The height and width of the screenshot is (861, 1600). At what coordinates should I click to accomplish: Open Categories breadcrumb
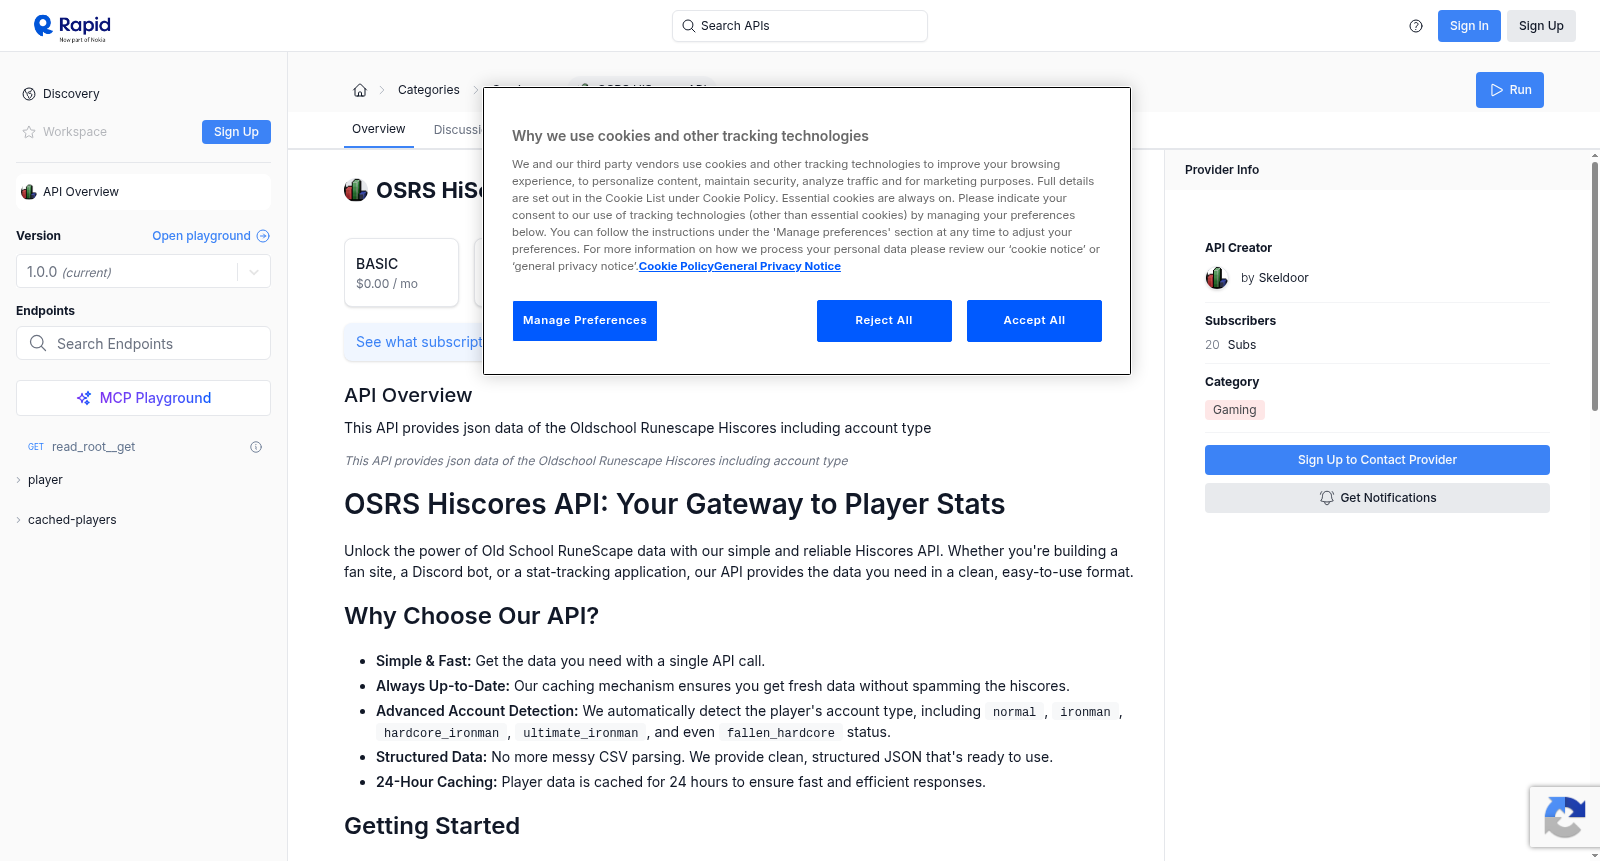(x=429, y=90)
